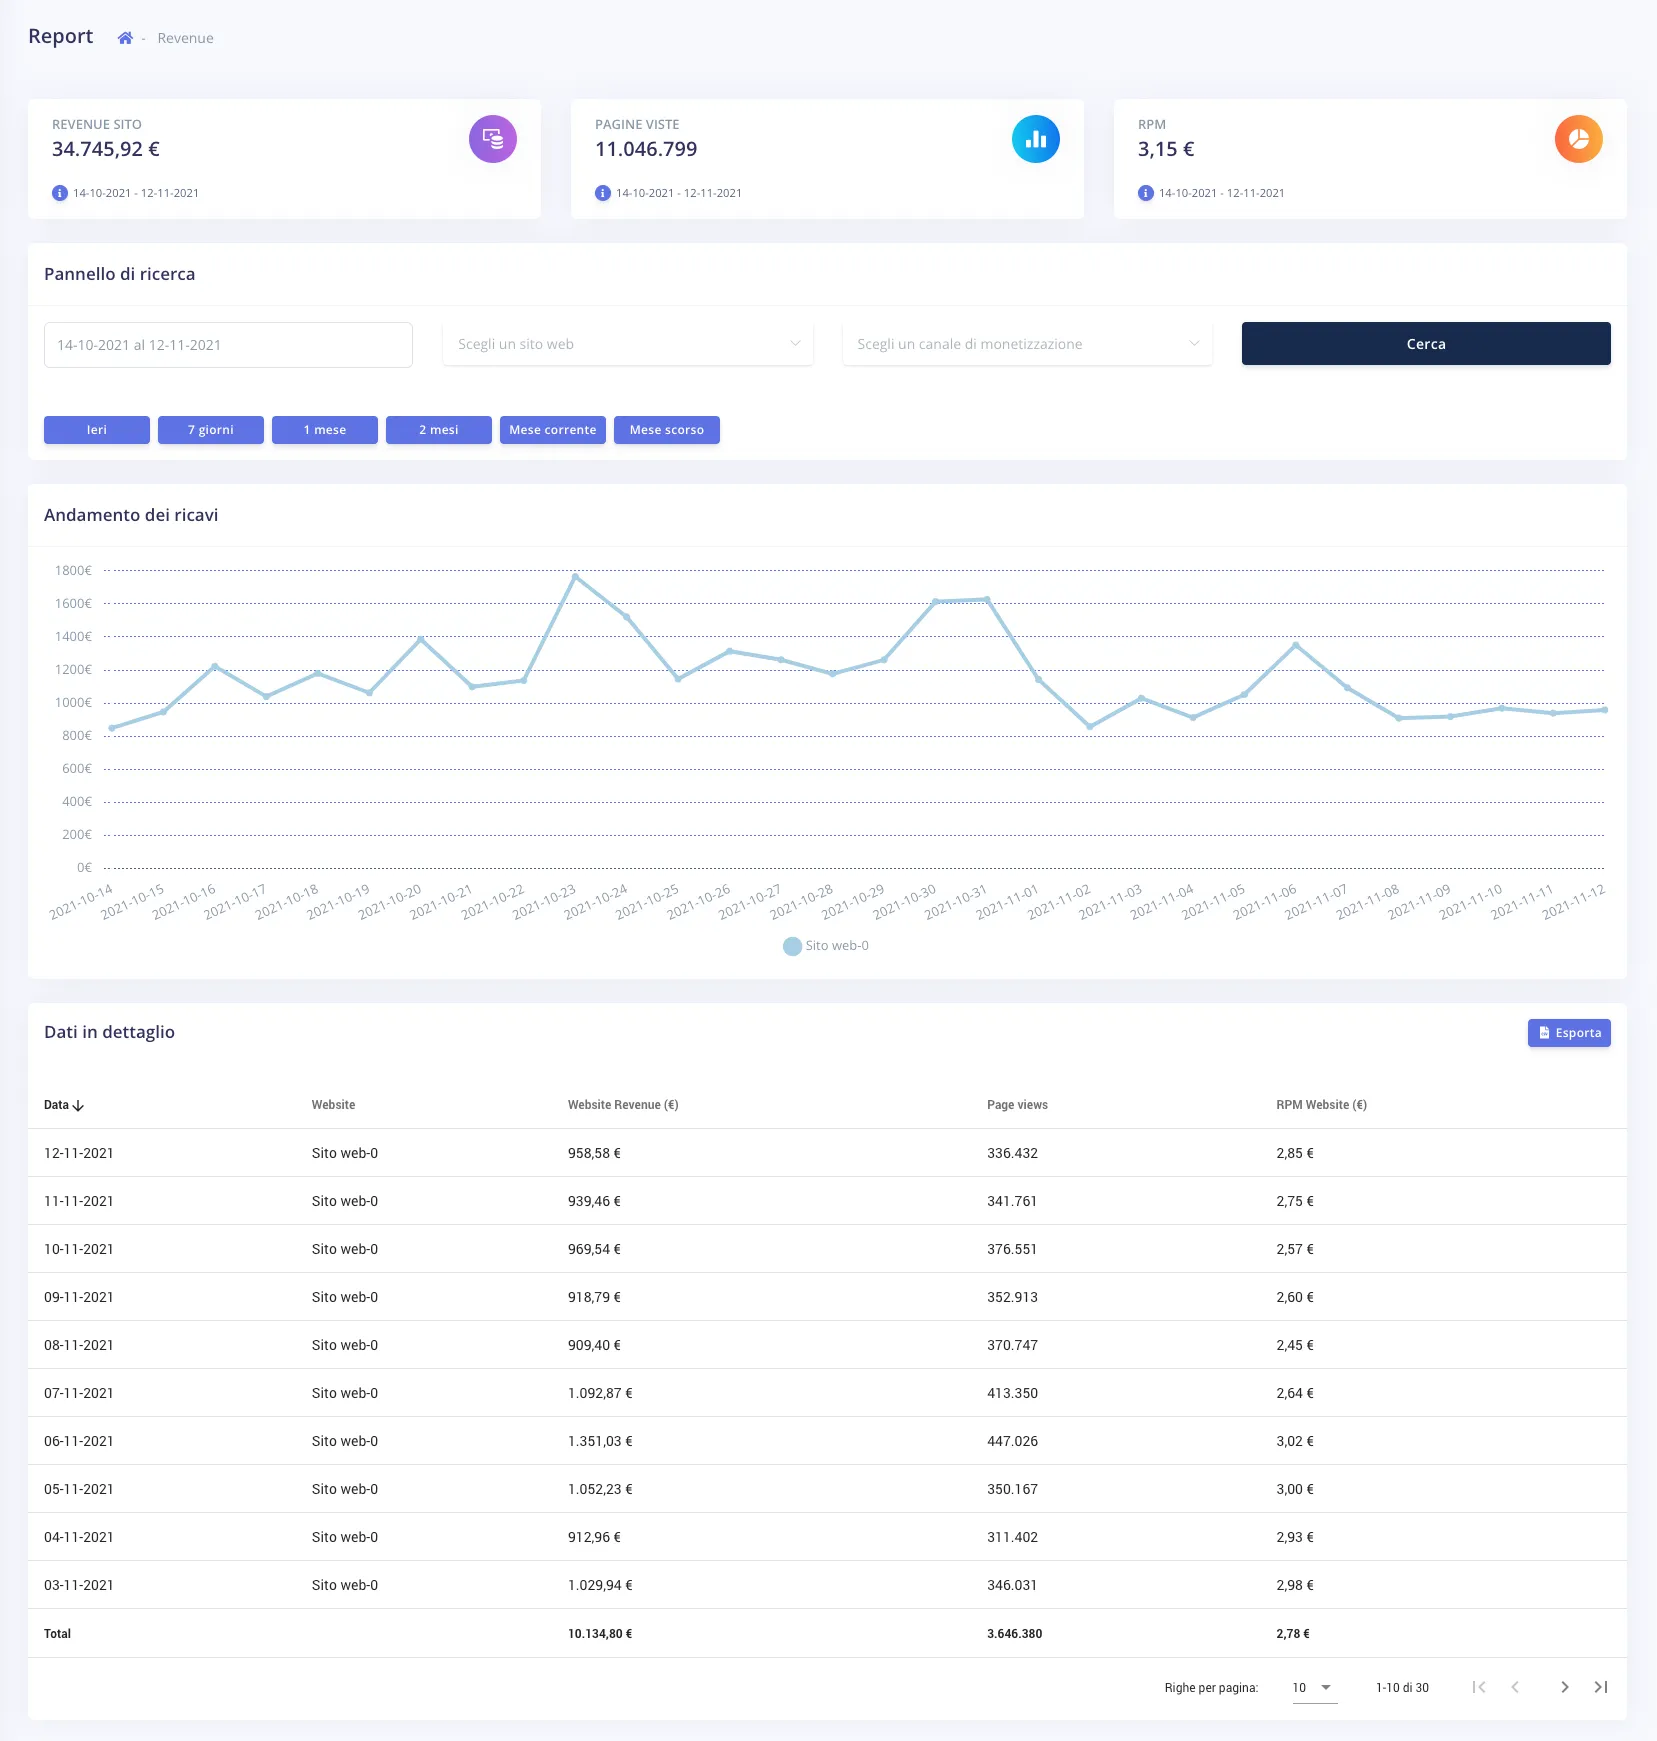Screen dimensions: 1657x1741
Task: Select the 7 giorni quick filter
Action: pos(211,430)
